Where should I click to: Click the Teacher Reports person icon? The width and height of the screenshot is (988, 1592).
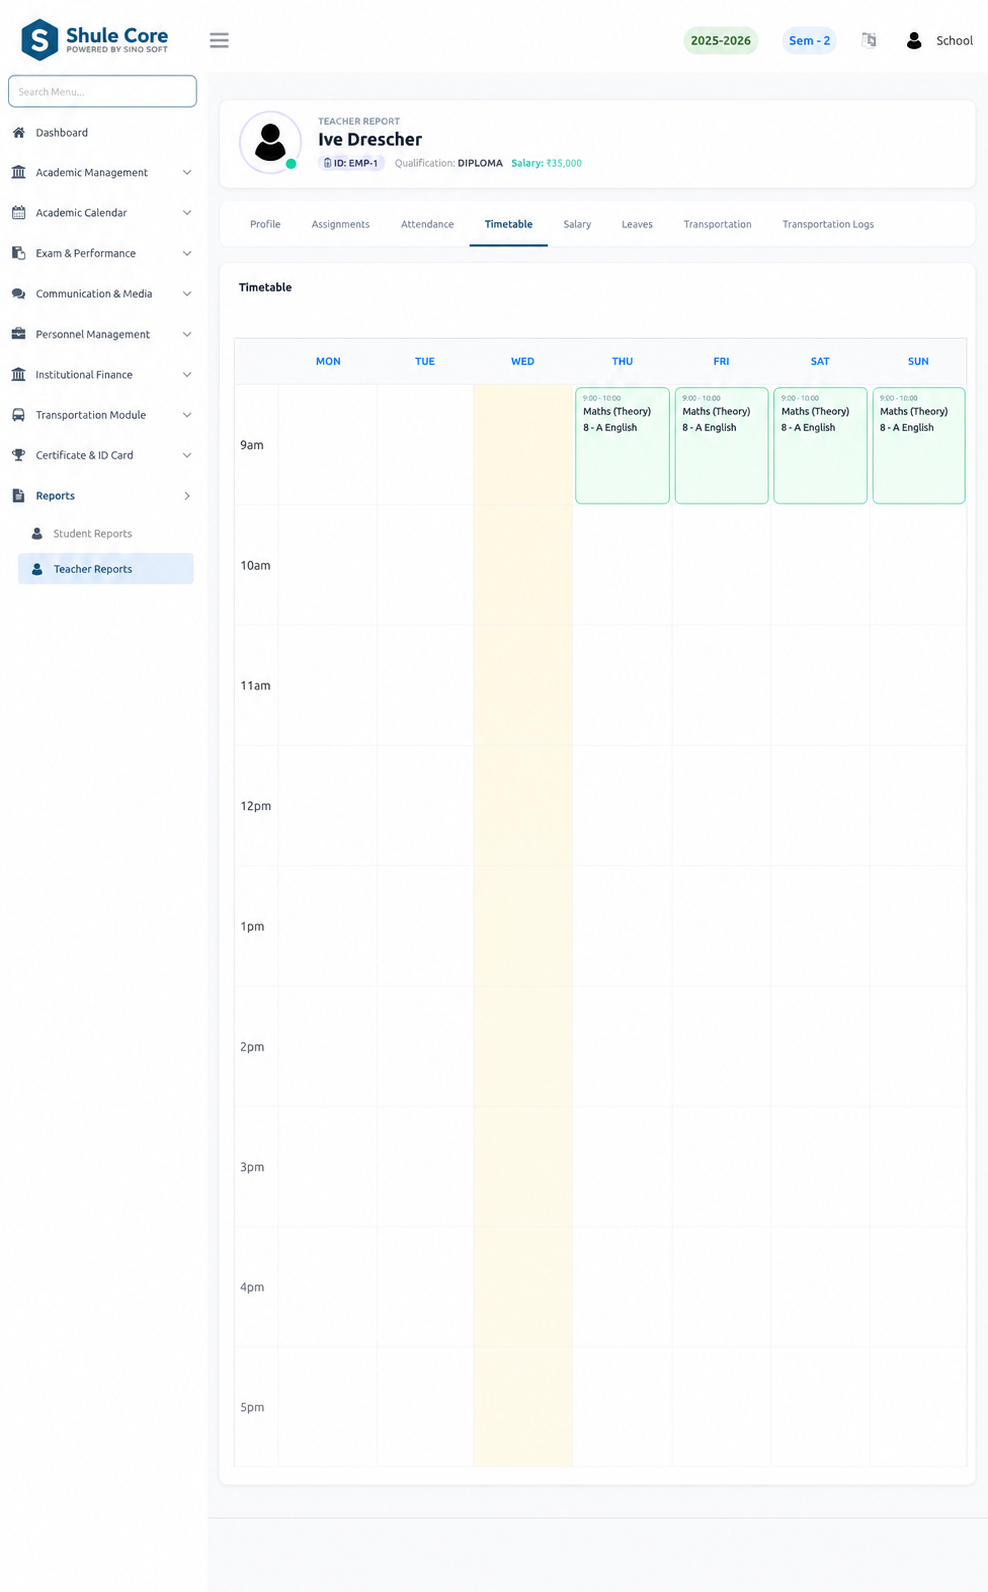coord(37,569)
